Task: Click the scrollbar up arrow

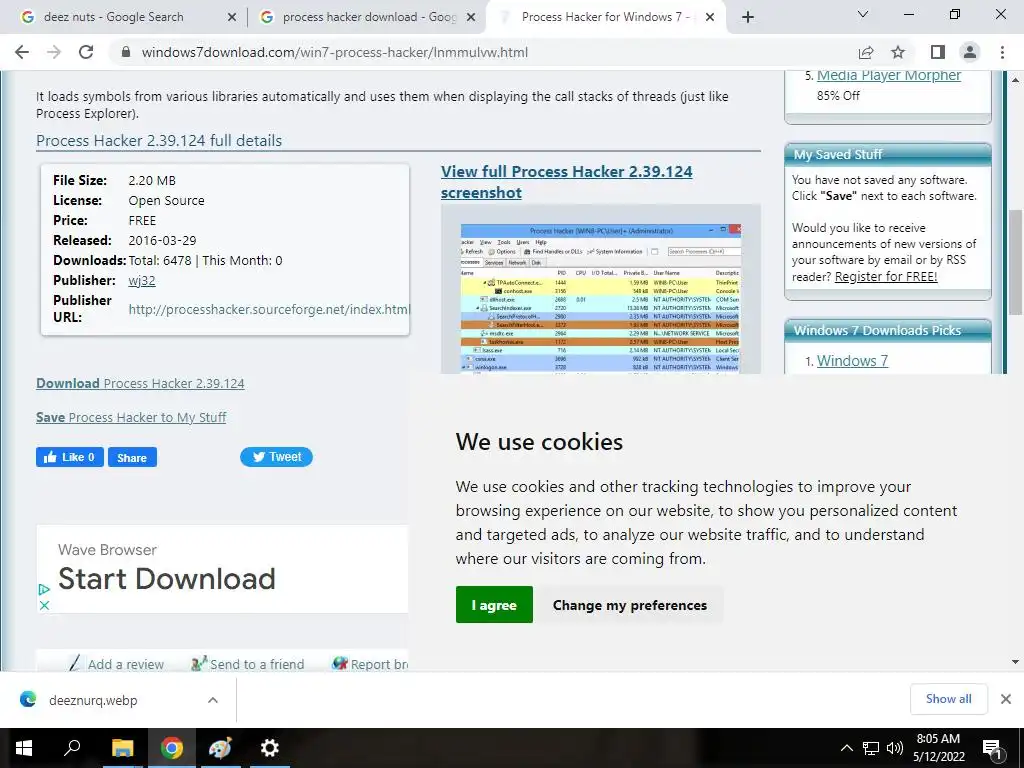Action: pos(1015,80)
